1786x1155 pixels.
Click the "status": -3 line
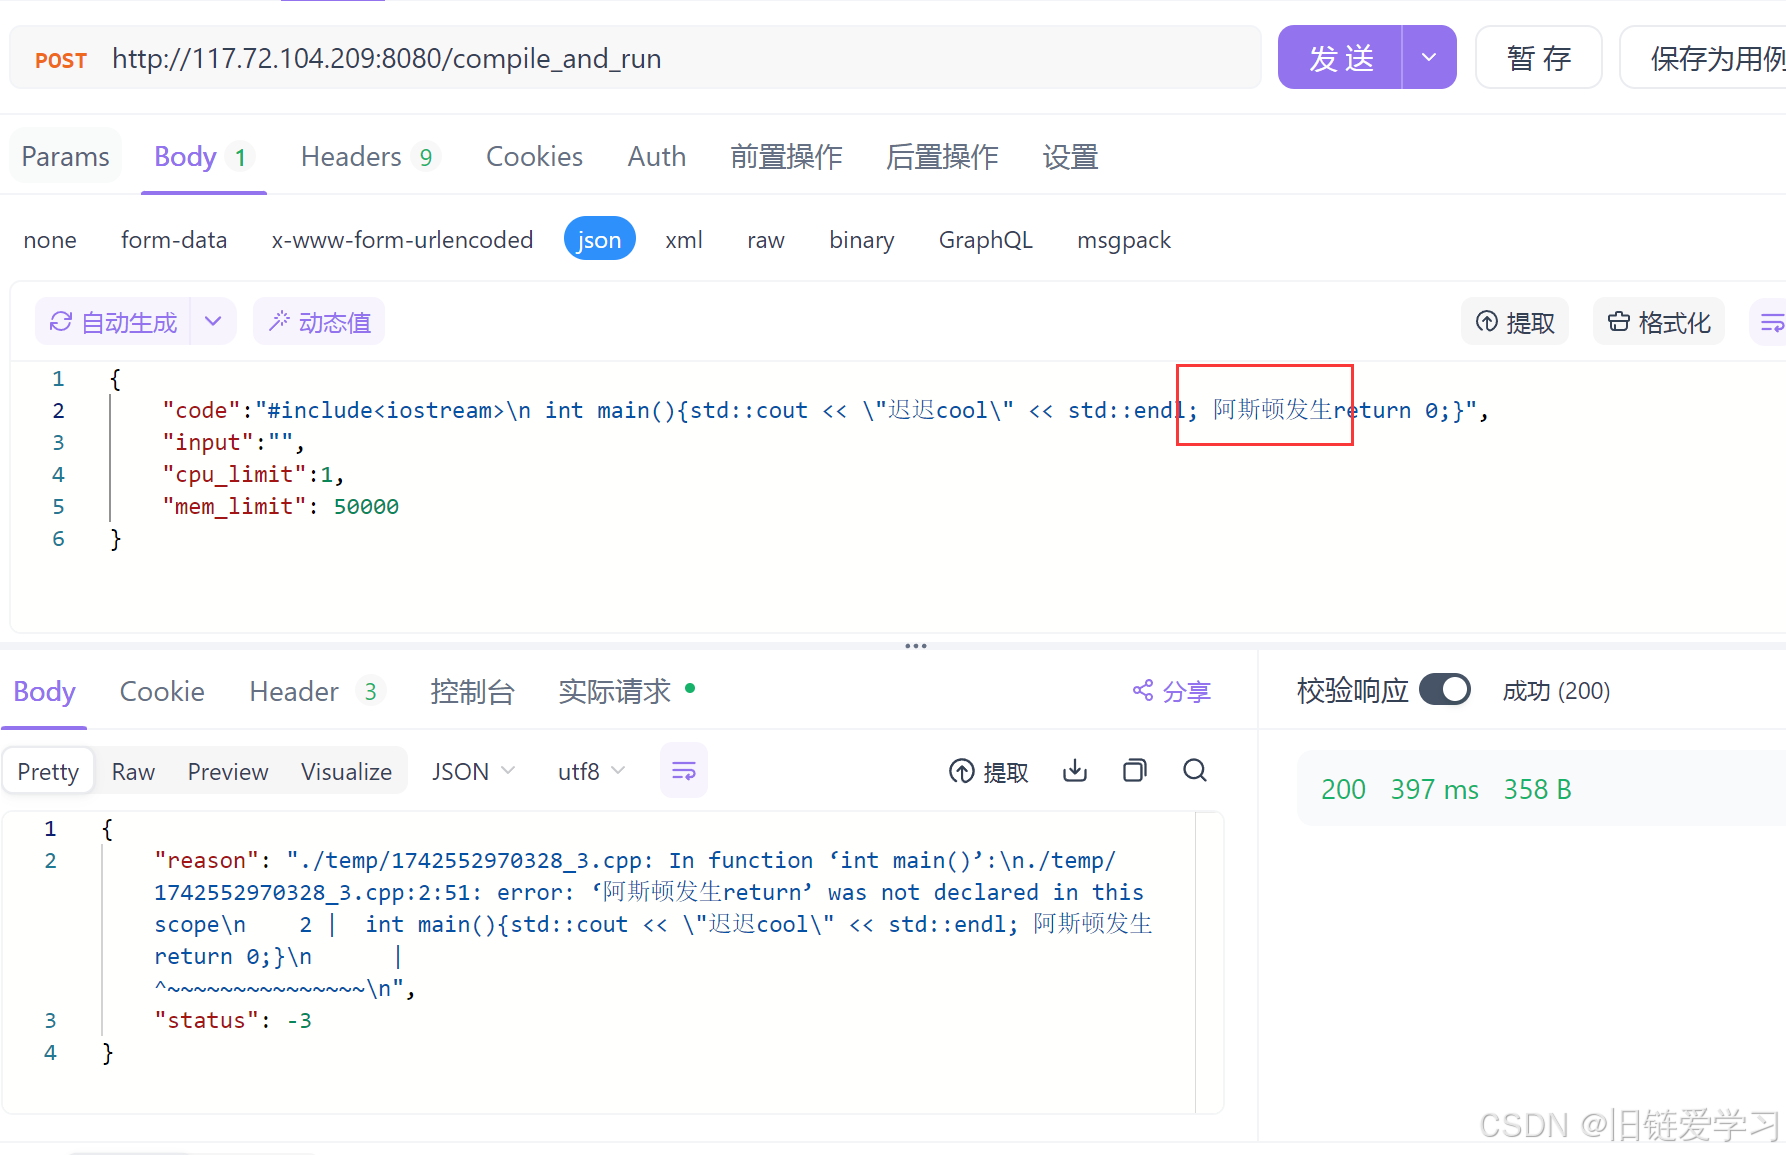(233, 1020)
